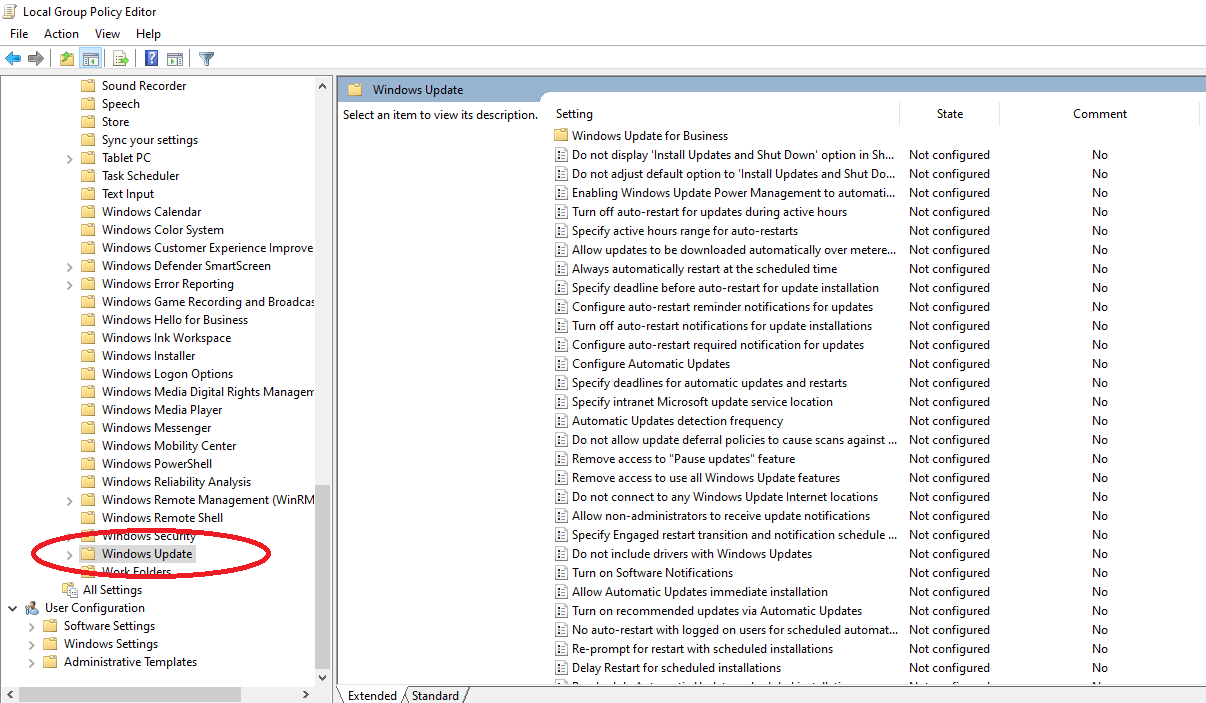Collapse the User Configuration node
This screenshot has height=703, width=1206.
pos(12,608)
